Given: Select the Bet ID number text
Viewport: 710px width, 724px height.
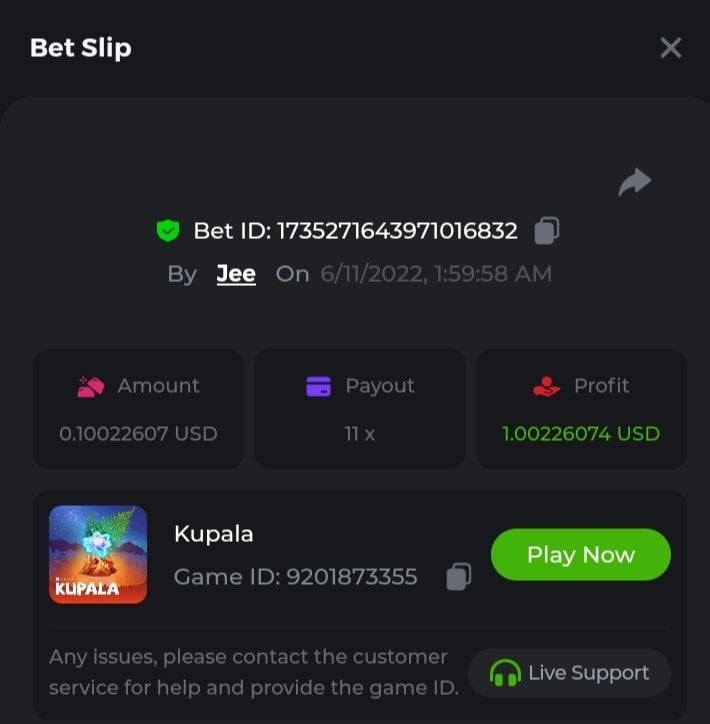Looking at the screenshot, I should pos(396,232).
